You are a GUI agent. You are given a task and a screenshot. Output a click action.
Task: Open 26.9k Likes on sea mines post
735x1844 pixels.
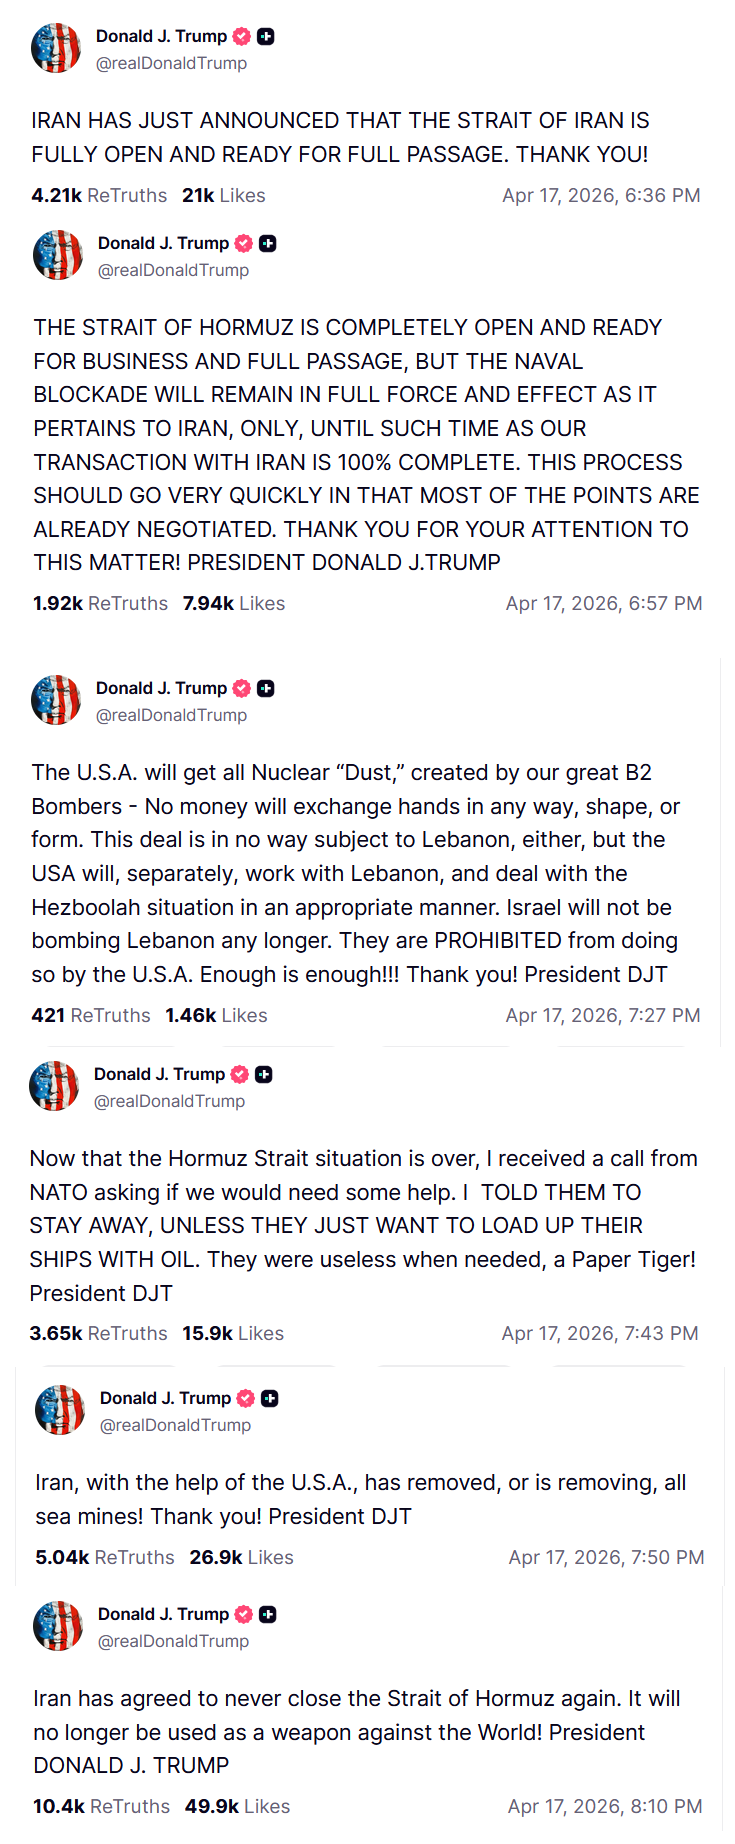point(242,1557)
